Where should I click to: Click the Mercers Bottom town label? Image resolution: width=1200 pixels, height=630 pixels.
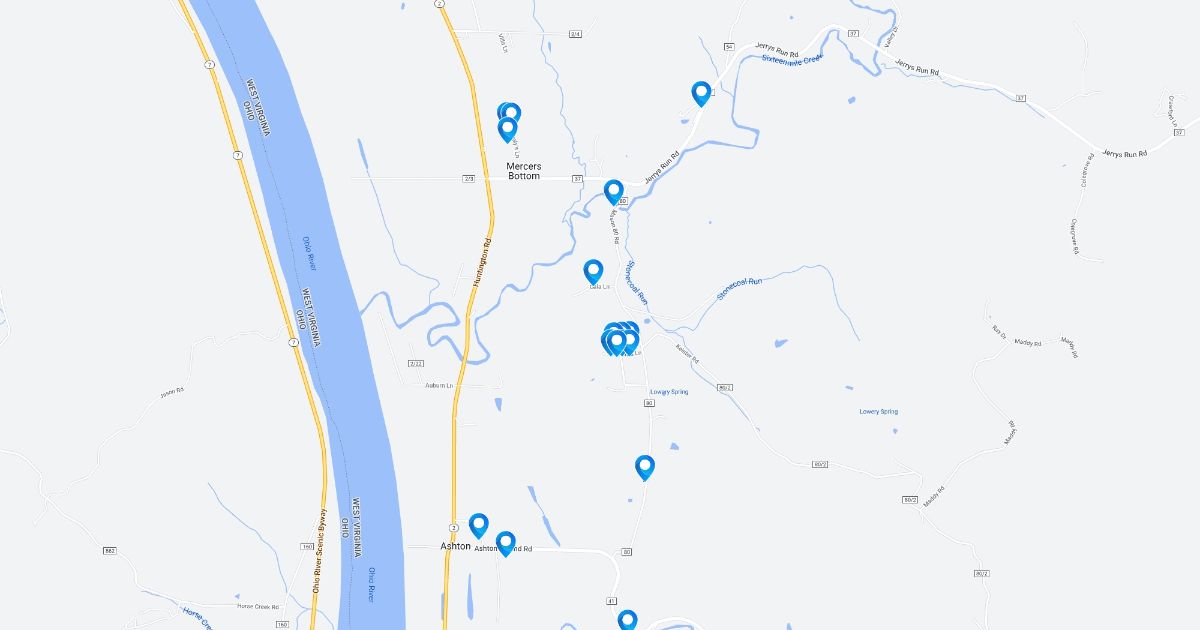tap(524, 171)
